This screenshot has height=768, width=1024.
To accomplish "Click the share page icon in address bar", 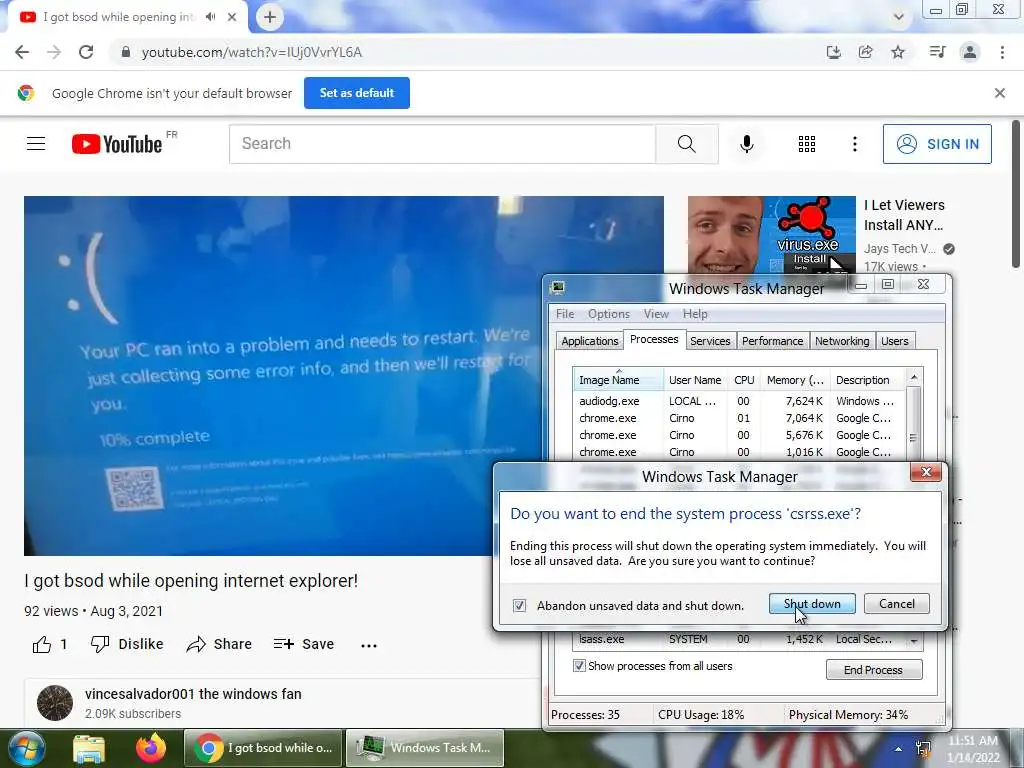I will 865,52.
